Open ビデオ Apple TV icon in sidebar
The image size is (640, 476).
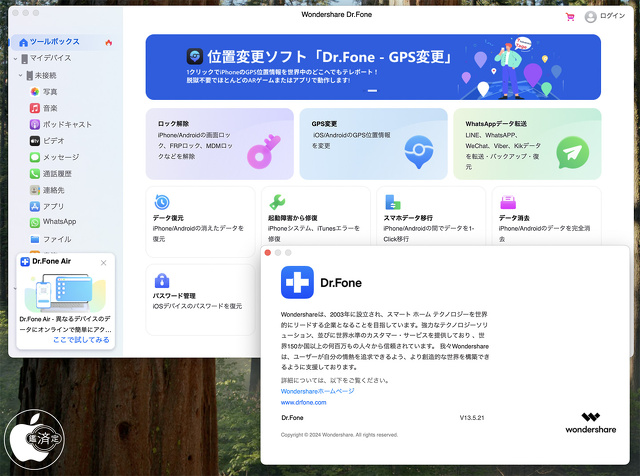pos(35,141)
